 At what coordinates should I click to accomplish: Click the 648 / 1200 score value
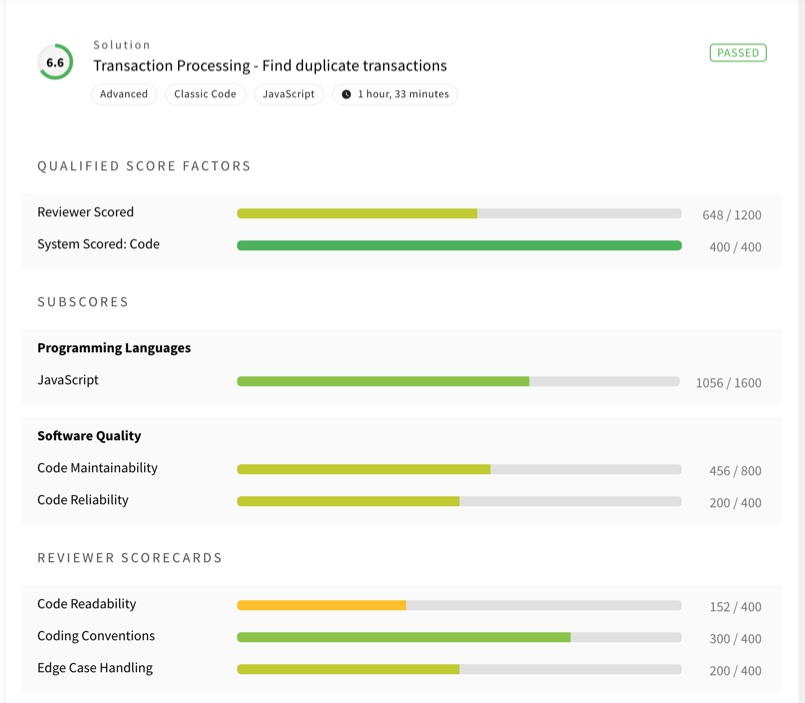[732, 215]
